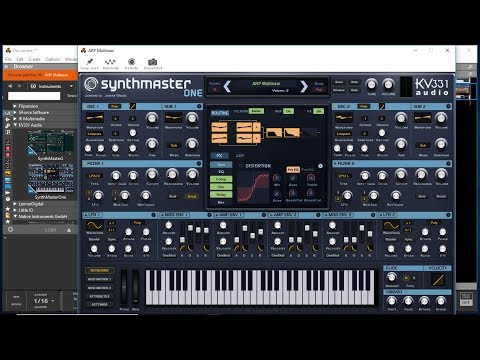Take a Screenshot with the camera icon
480x360 pixels.
153,62
